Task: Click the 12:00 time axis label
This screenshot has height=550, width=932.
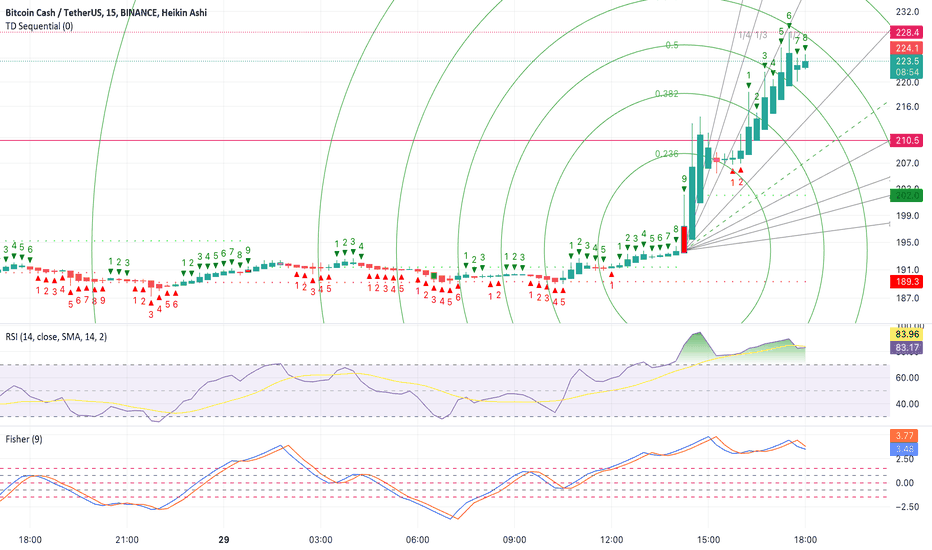Action: [x=612, y=540]
